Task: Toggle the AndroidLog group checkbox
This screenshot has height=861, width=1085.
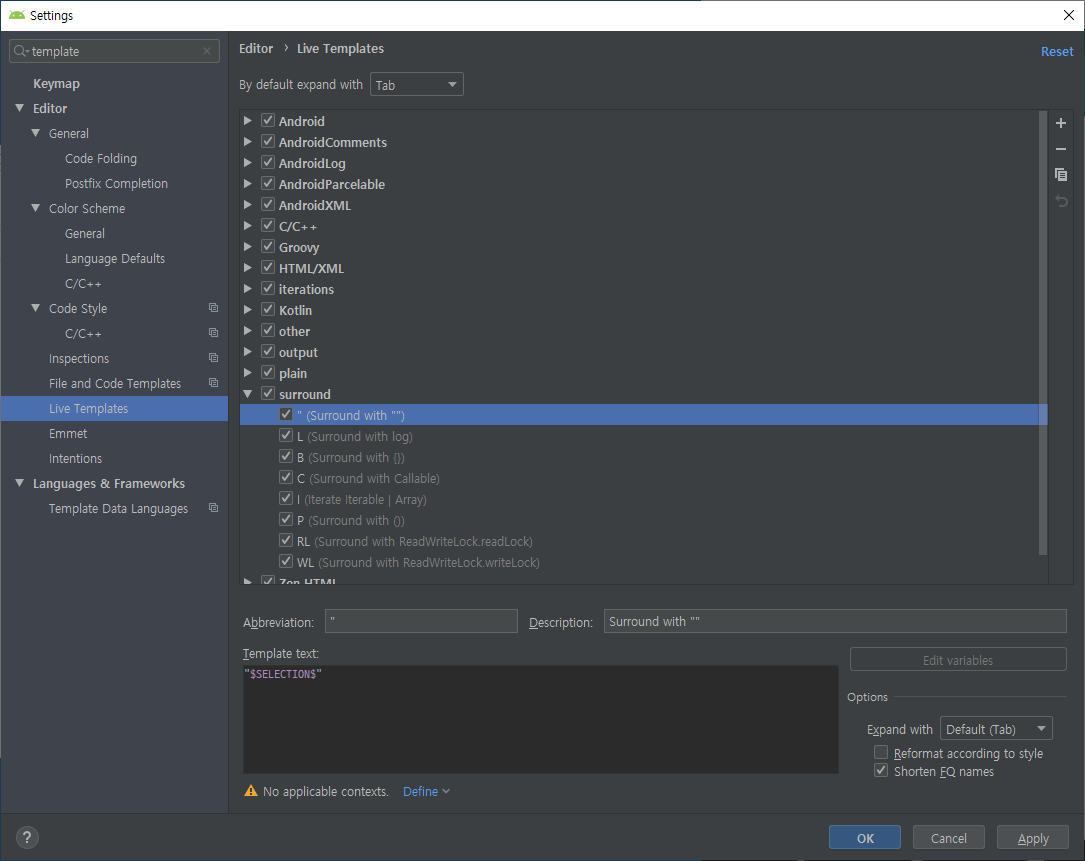Action: (x=268, y=163)
